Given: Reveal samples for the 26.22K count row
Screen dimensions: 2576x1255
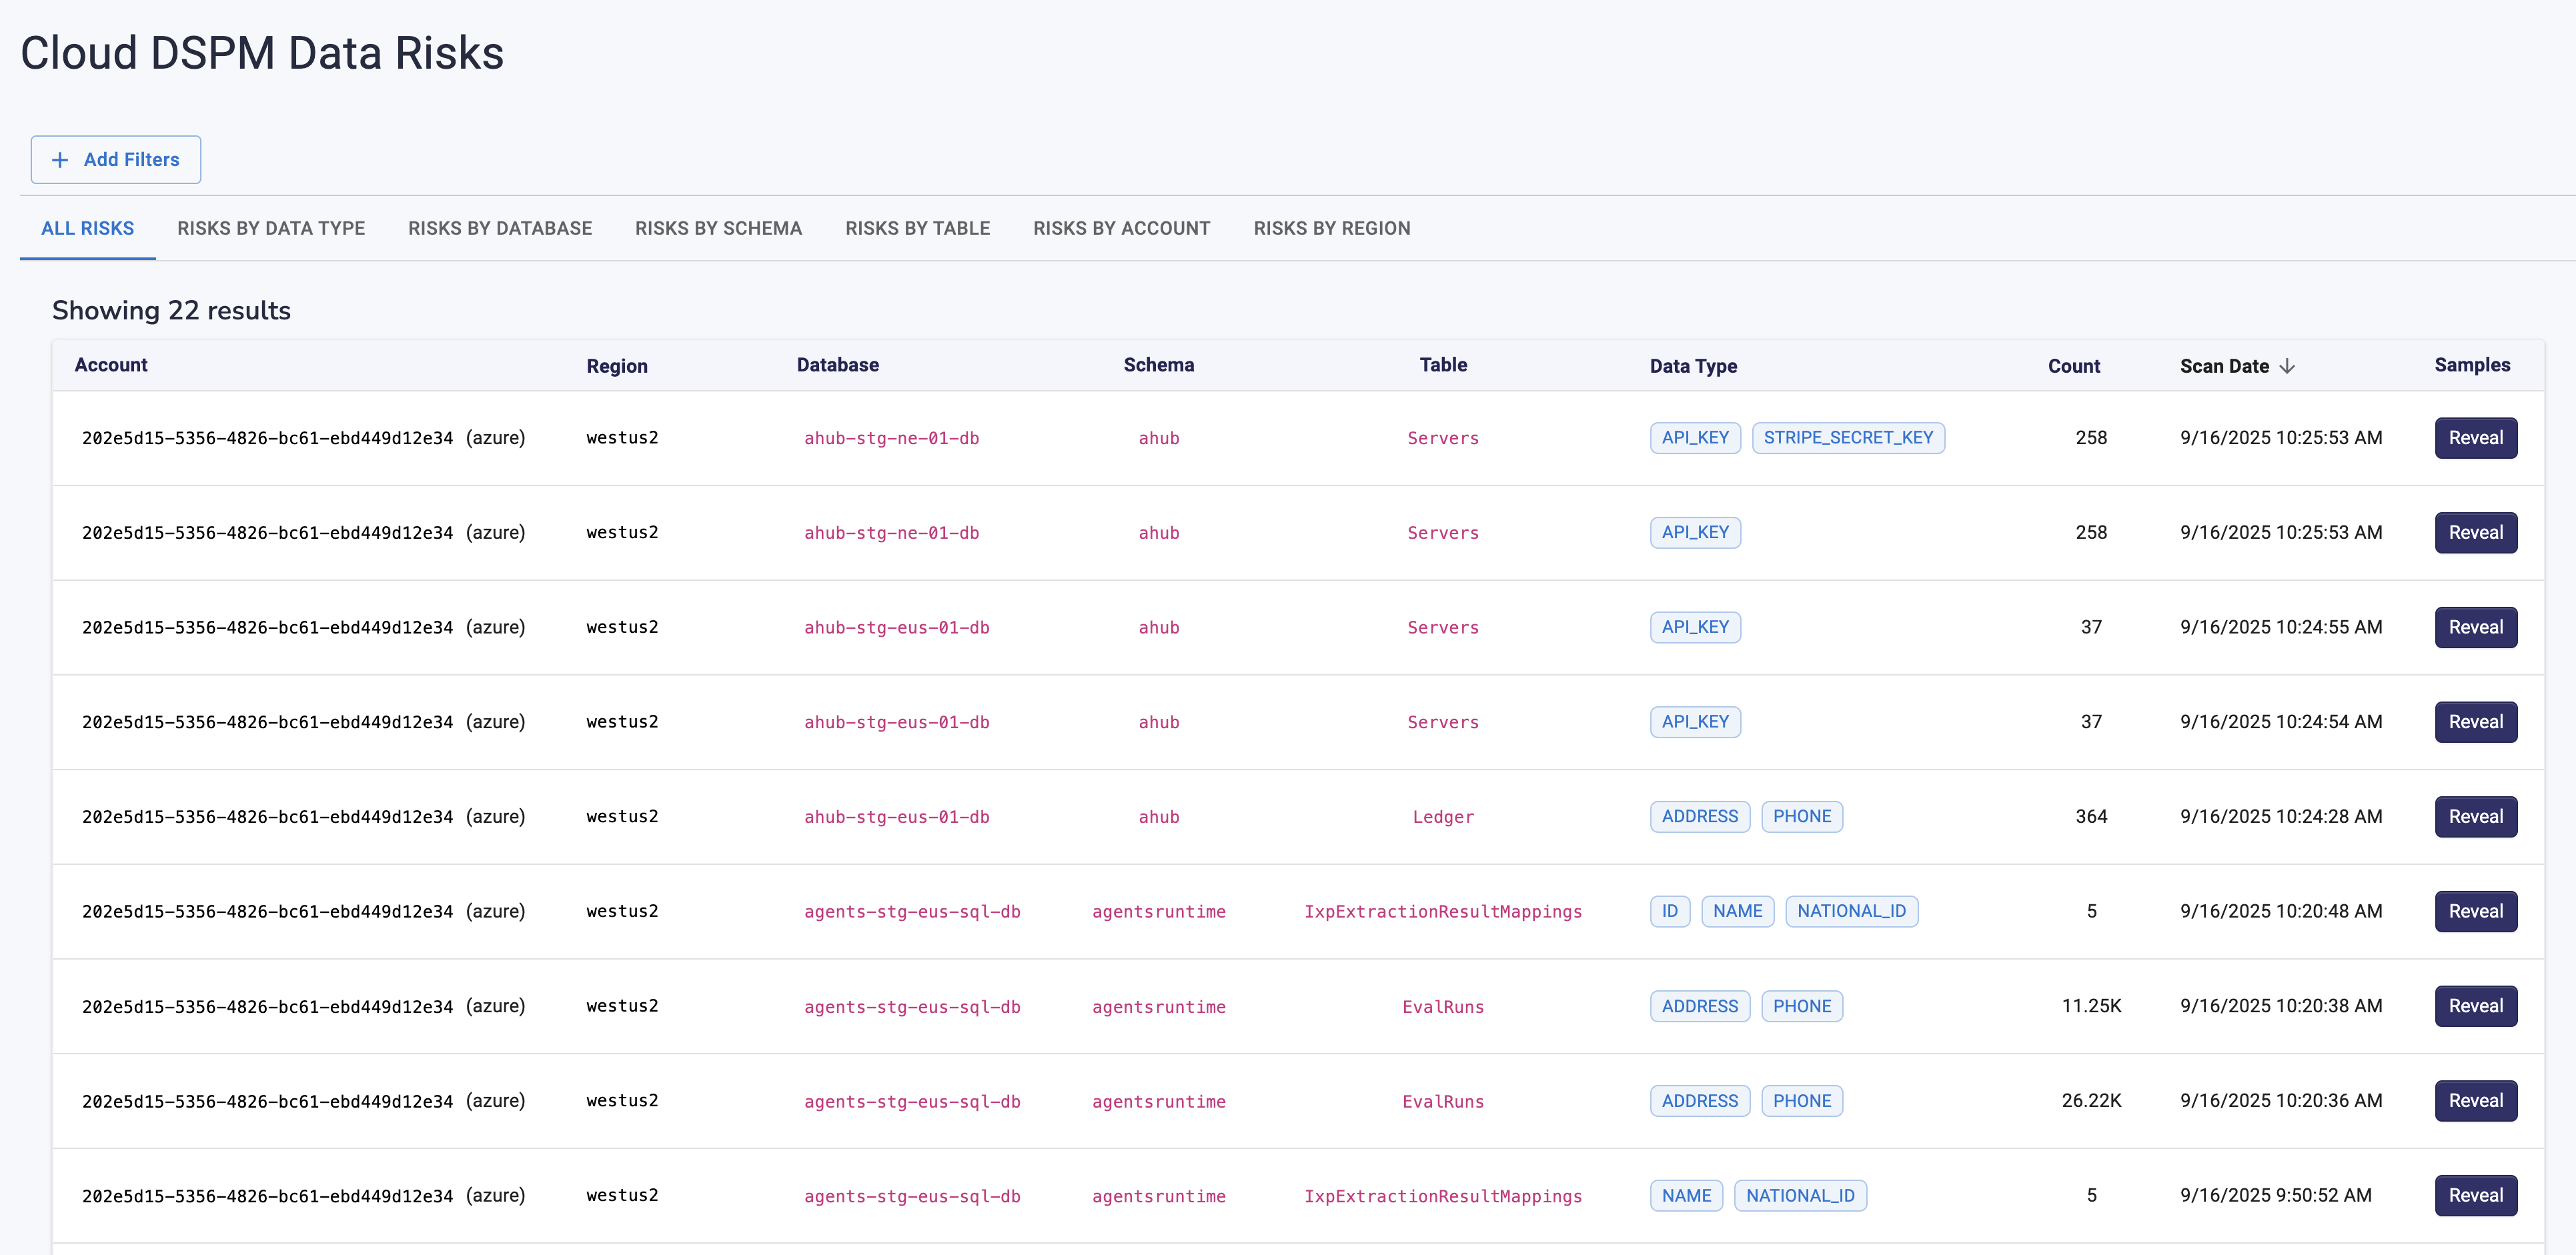Looking at the screenshot, I should (x=2475, y=1101).
